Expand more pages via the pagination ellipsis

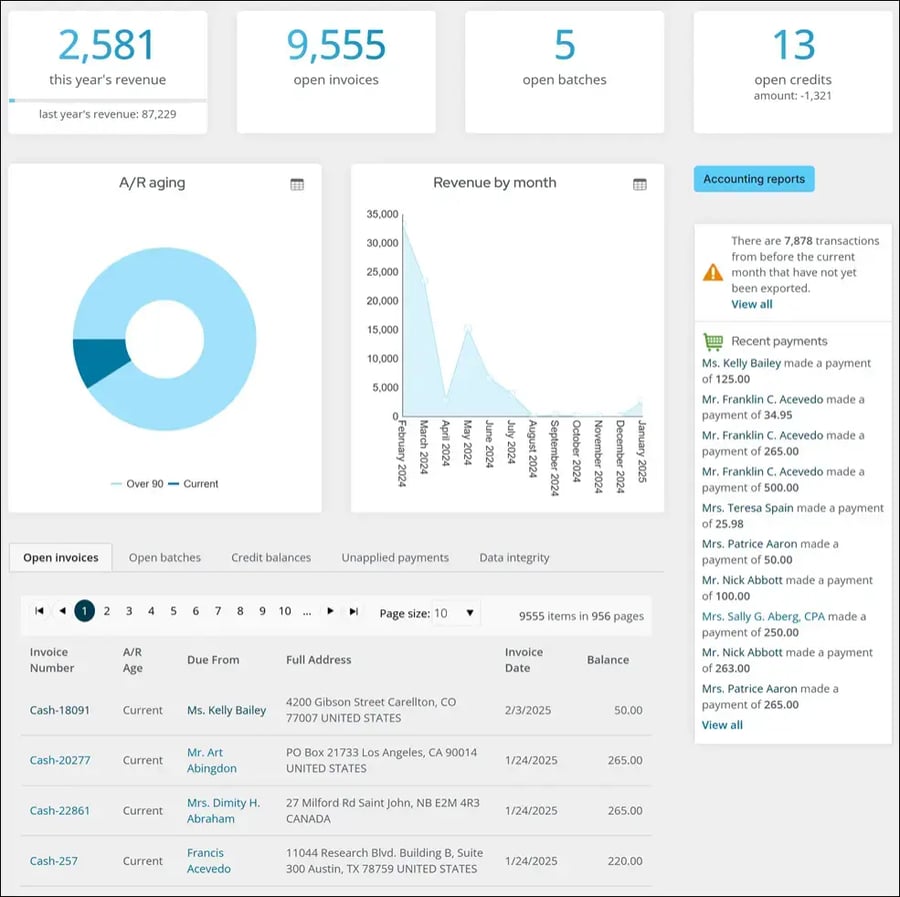305,612
